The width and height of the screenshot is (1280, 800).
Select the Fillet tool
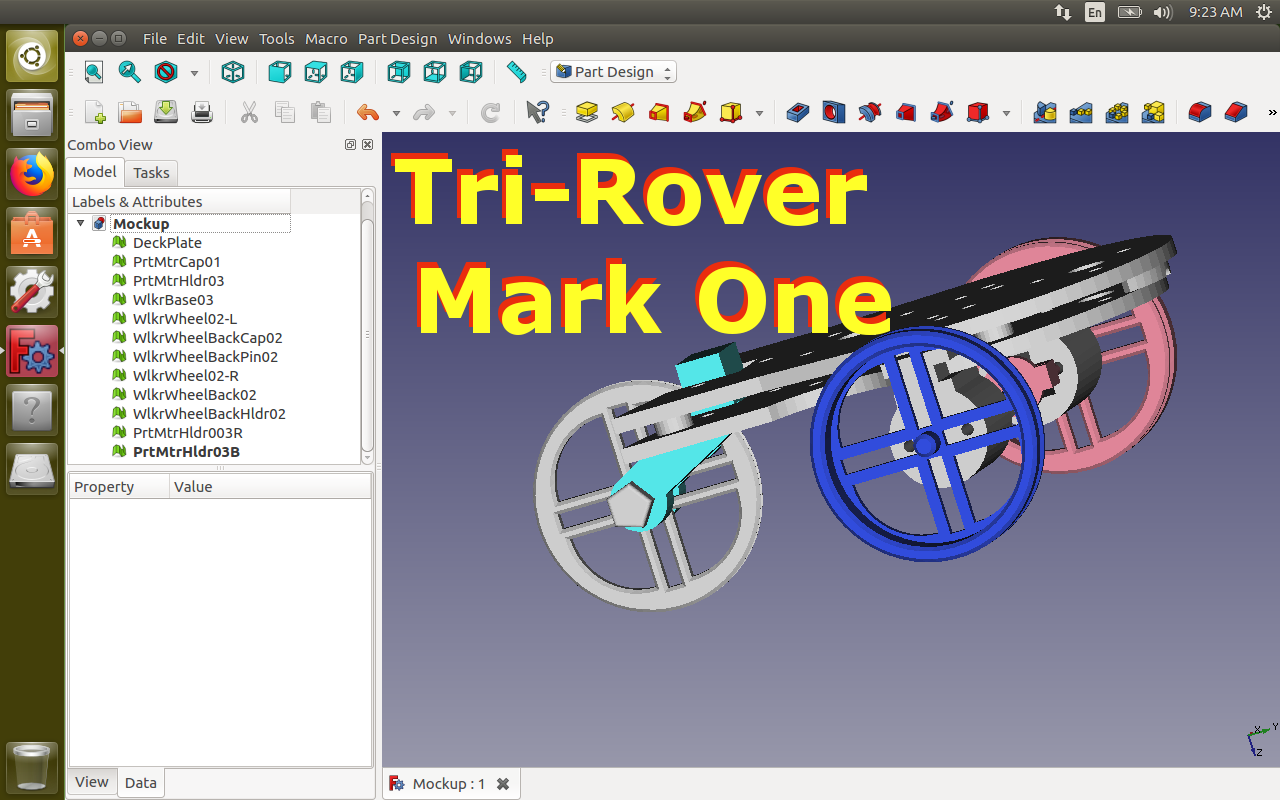pos(1200,112)
